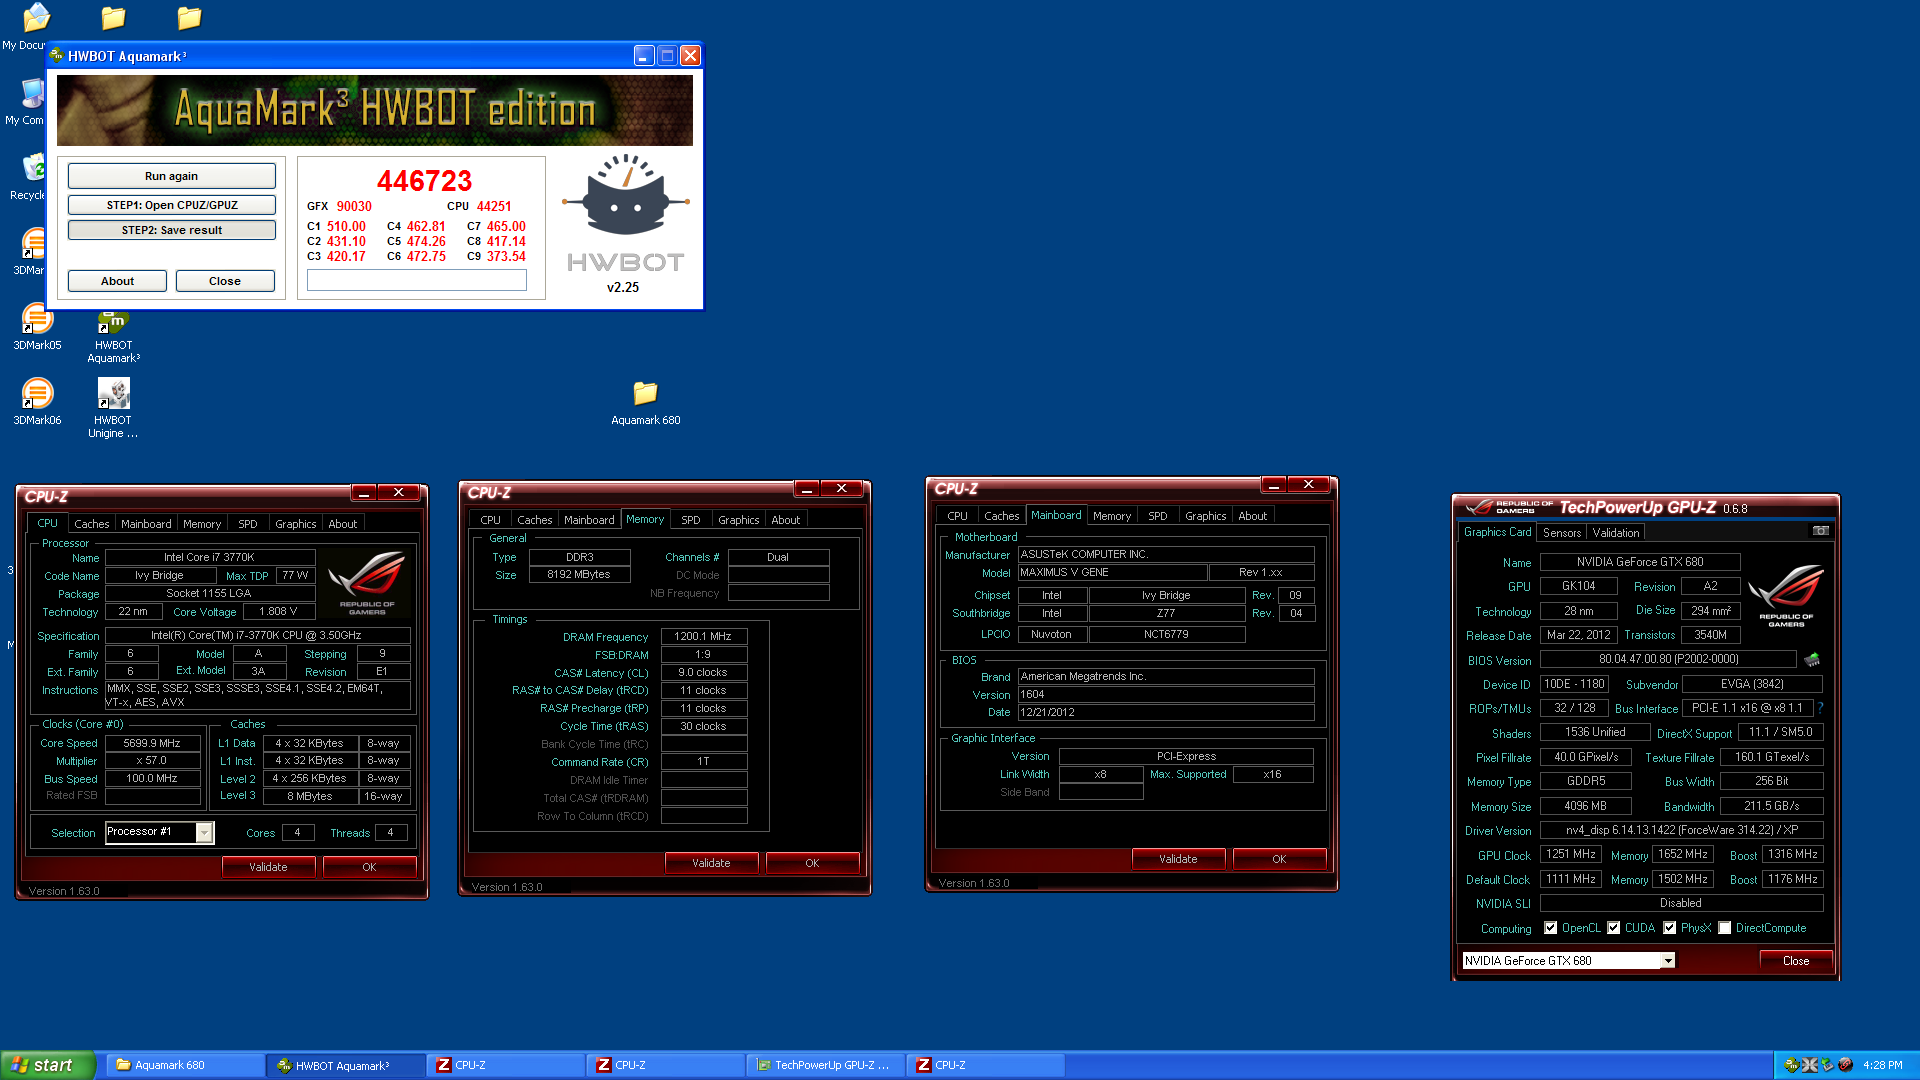
Task: Toggle the CUDA checkbox in GPU-Z
Action: (1613, 928)
